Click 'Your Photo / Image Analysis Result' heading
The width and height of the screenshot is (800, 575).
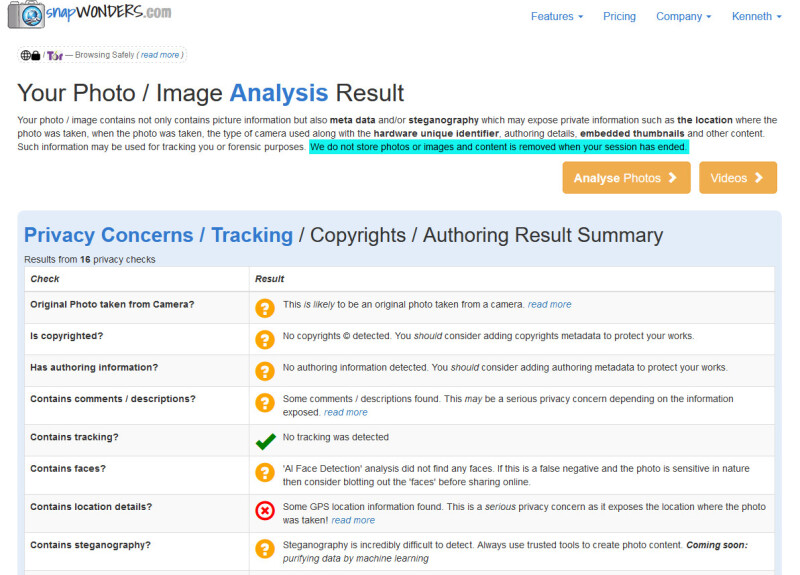tap(211, 93)
